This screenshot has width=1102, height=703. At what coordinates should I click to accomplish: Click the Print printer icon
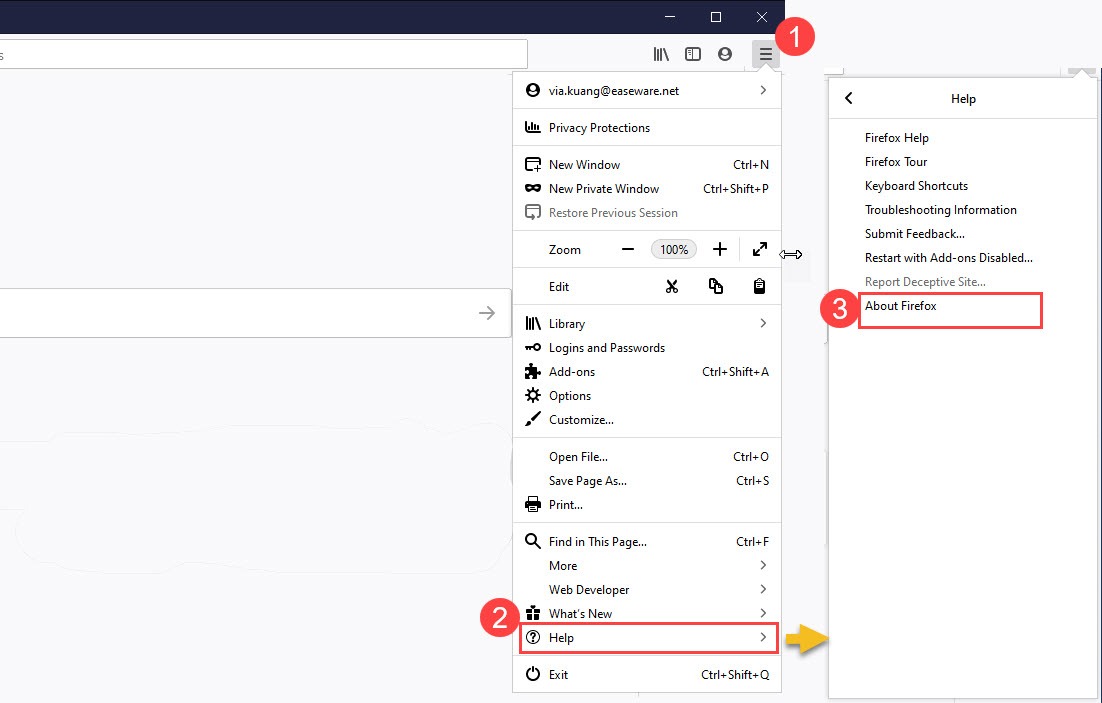(x=531, y=504)
